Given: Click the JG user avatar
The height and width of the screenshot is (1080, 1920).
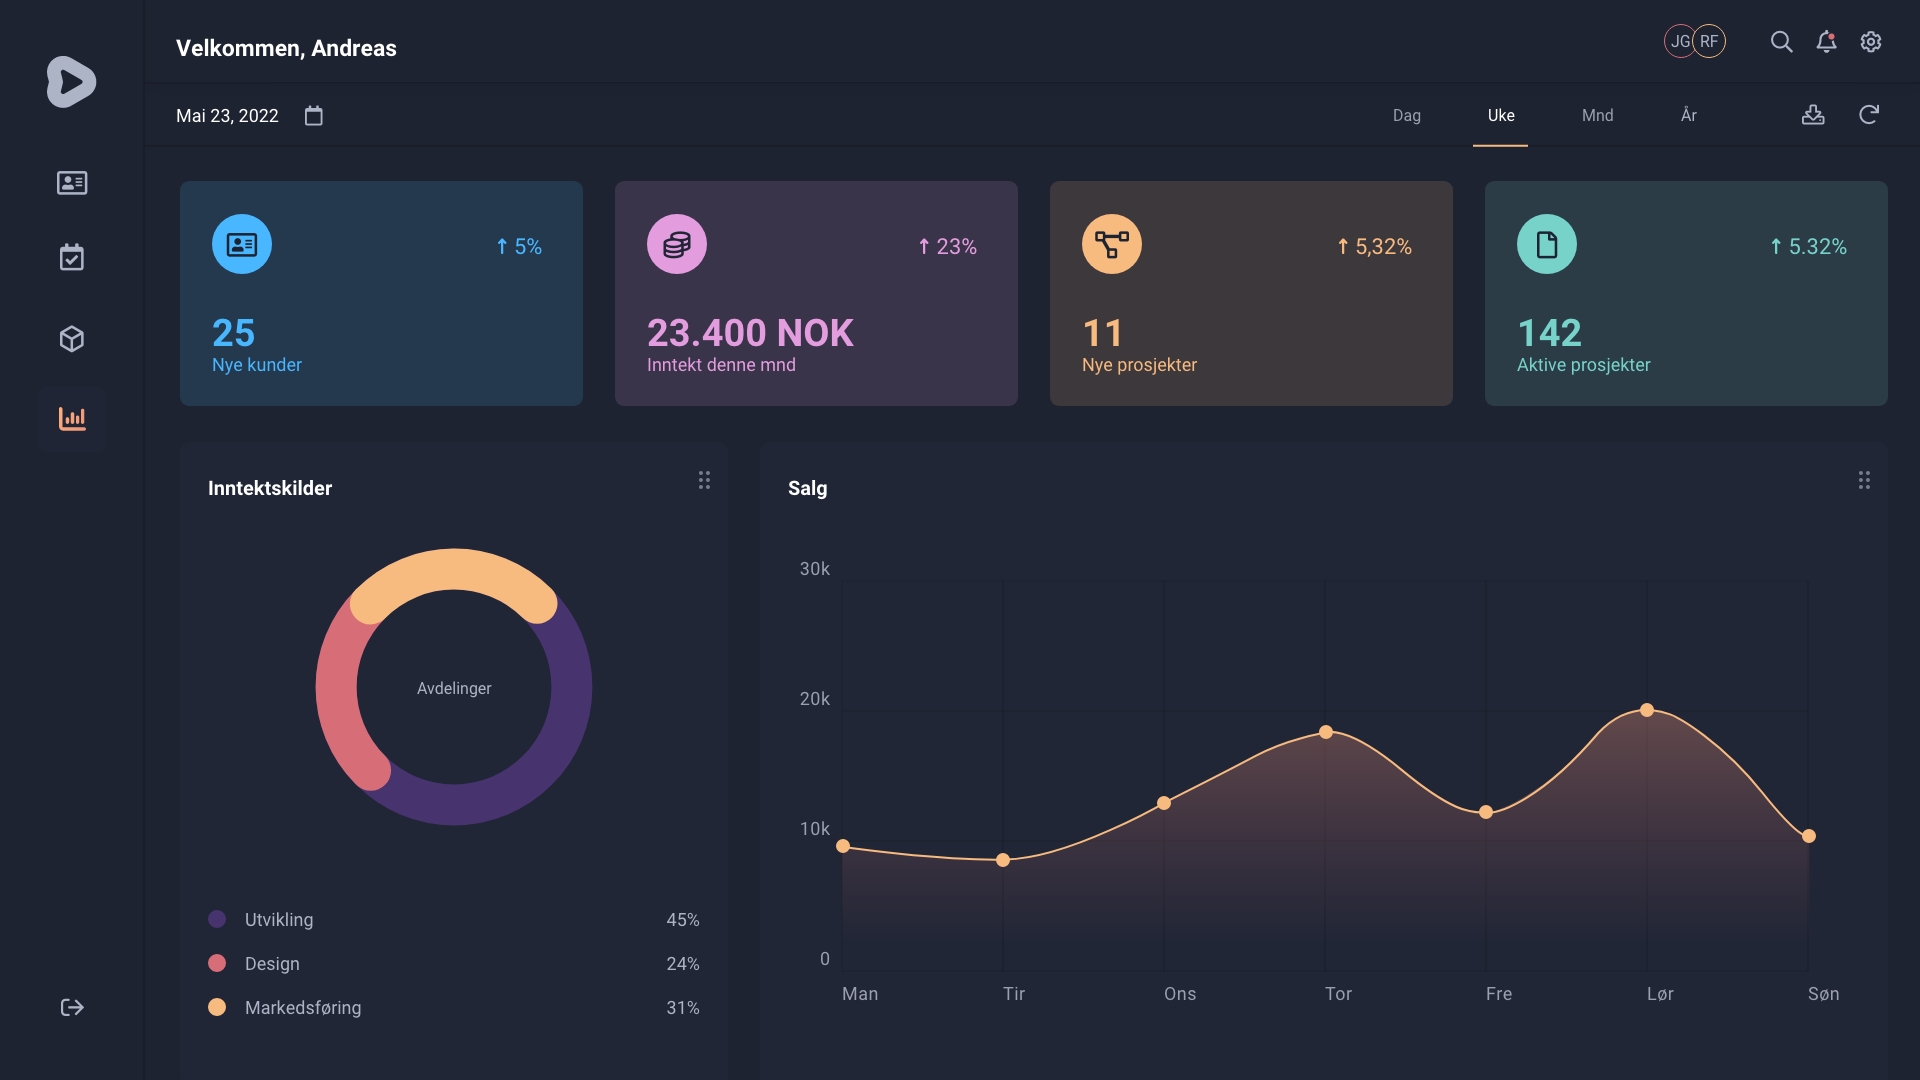Looking at the screenshot, I should coord(1677,42).
